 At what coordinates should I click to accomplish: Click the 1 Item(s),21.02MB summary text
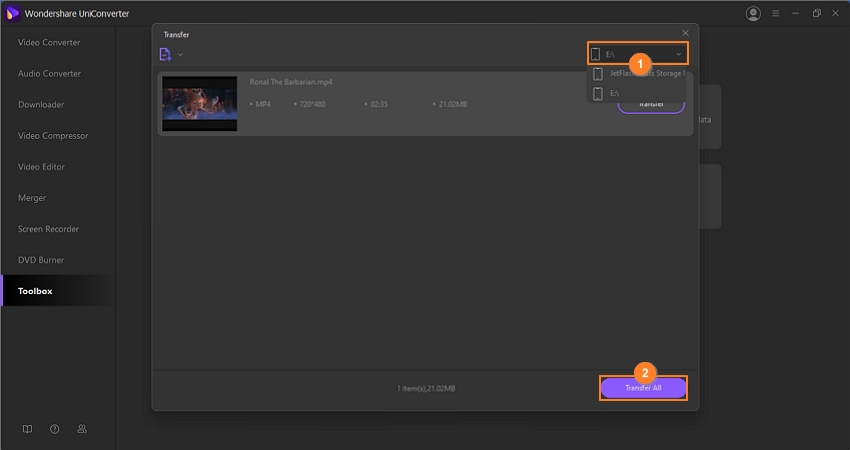tap(426, 388)
